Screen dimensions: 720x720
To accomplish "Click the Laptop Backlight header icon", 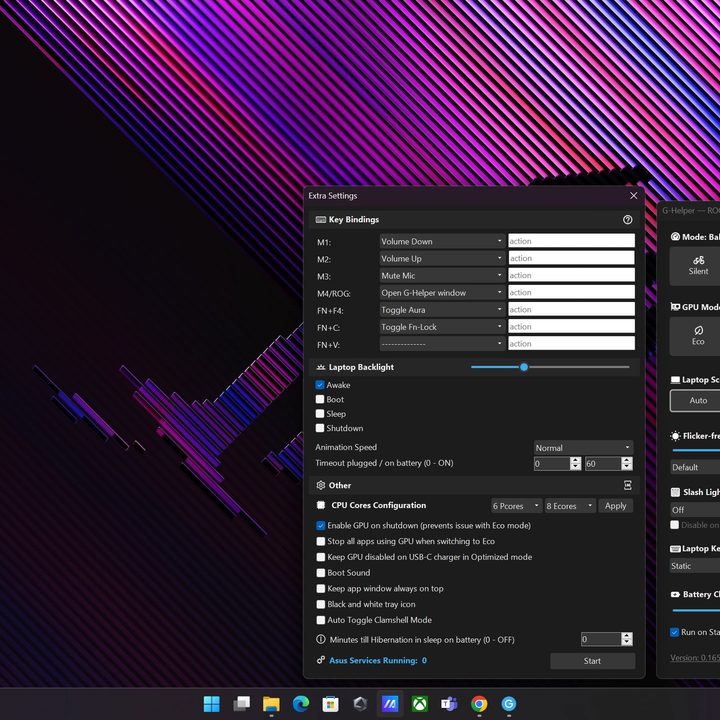I will pos(321,367).
